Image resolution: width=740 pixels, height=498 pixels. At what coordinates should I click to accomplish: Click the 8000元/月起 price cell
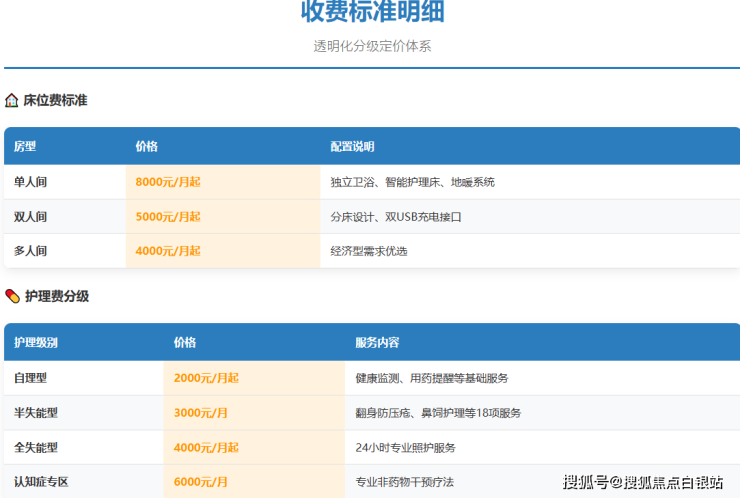[x=168, y=182]
